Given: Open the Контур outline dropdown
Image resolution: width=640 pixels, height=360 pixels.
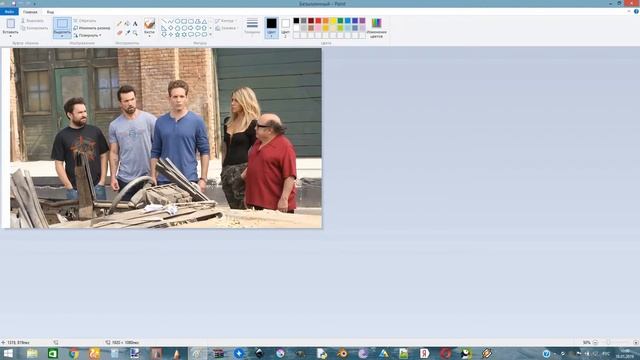Looking at the screenshot, I should [225, 20].
